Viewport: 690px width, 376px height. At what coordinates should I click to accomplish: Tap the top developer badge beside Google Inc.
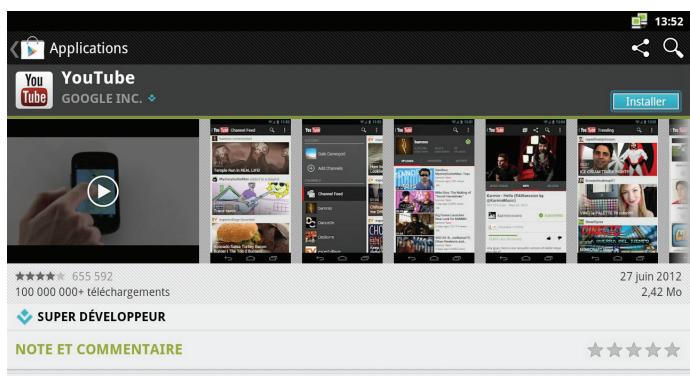click(x=152, y=98)
